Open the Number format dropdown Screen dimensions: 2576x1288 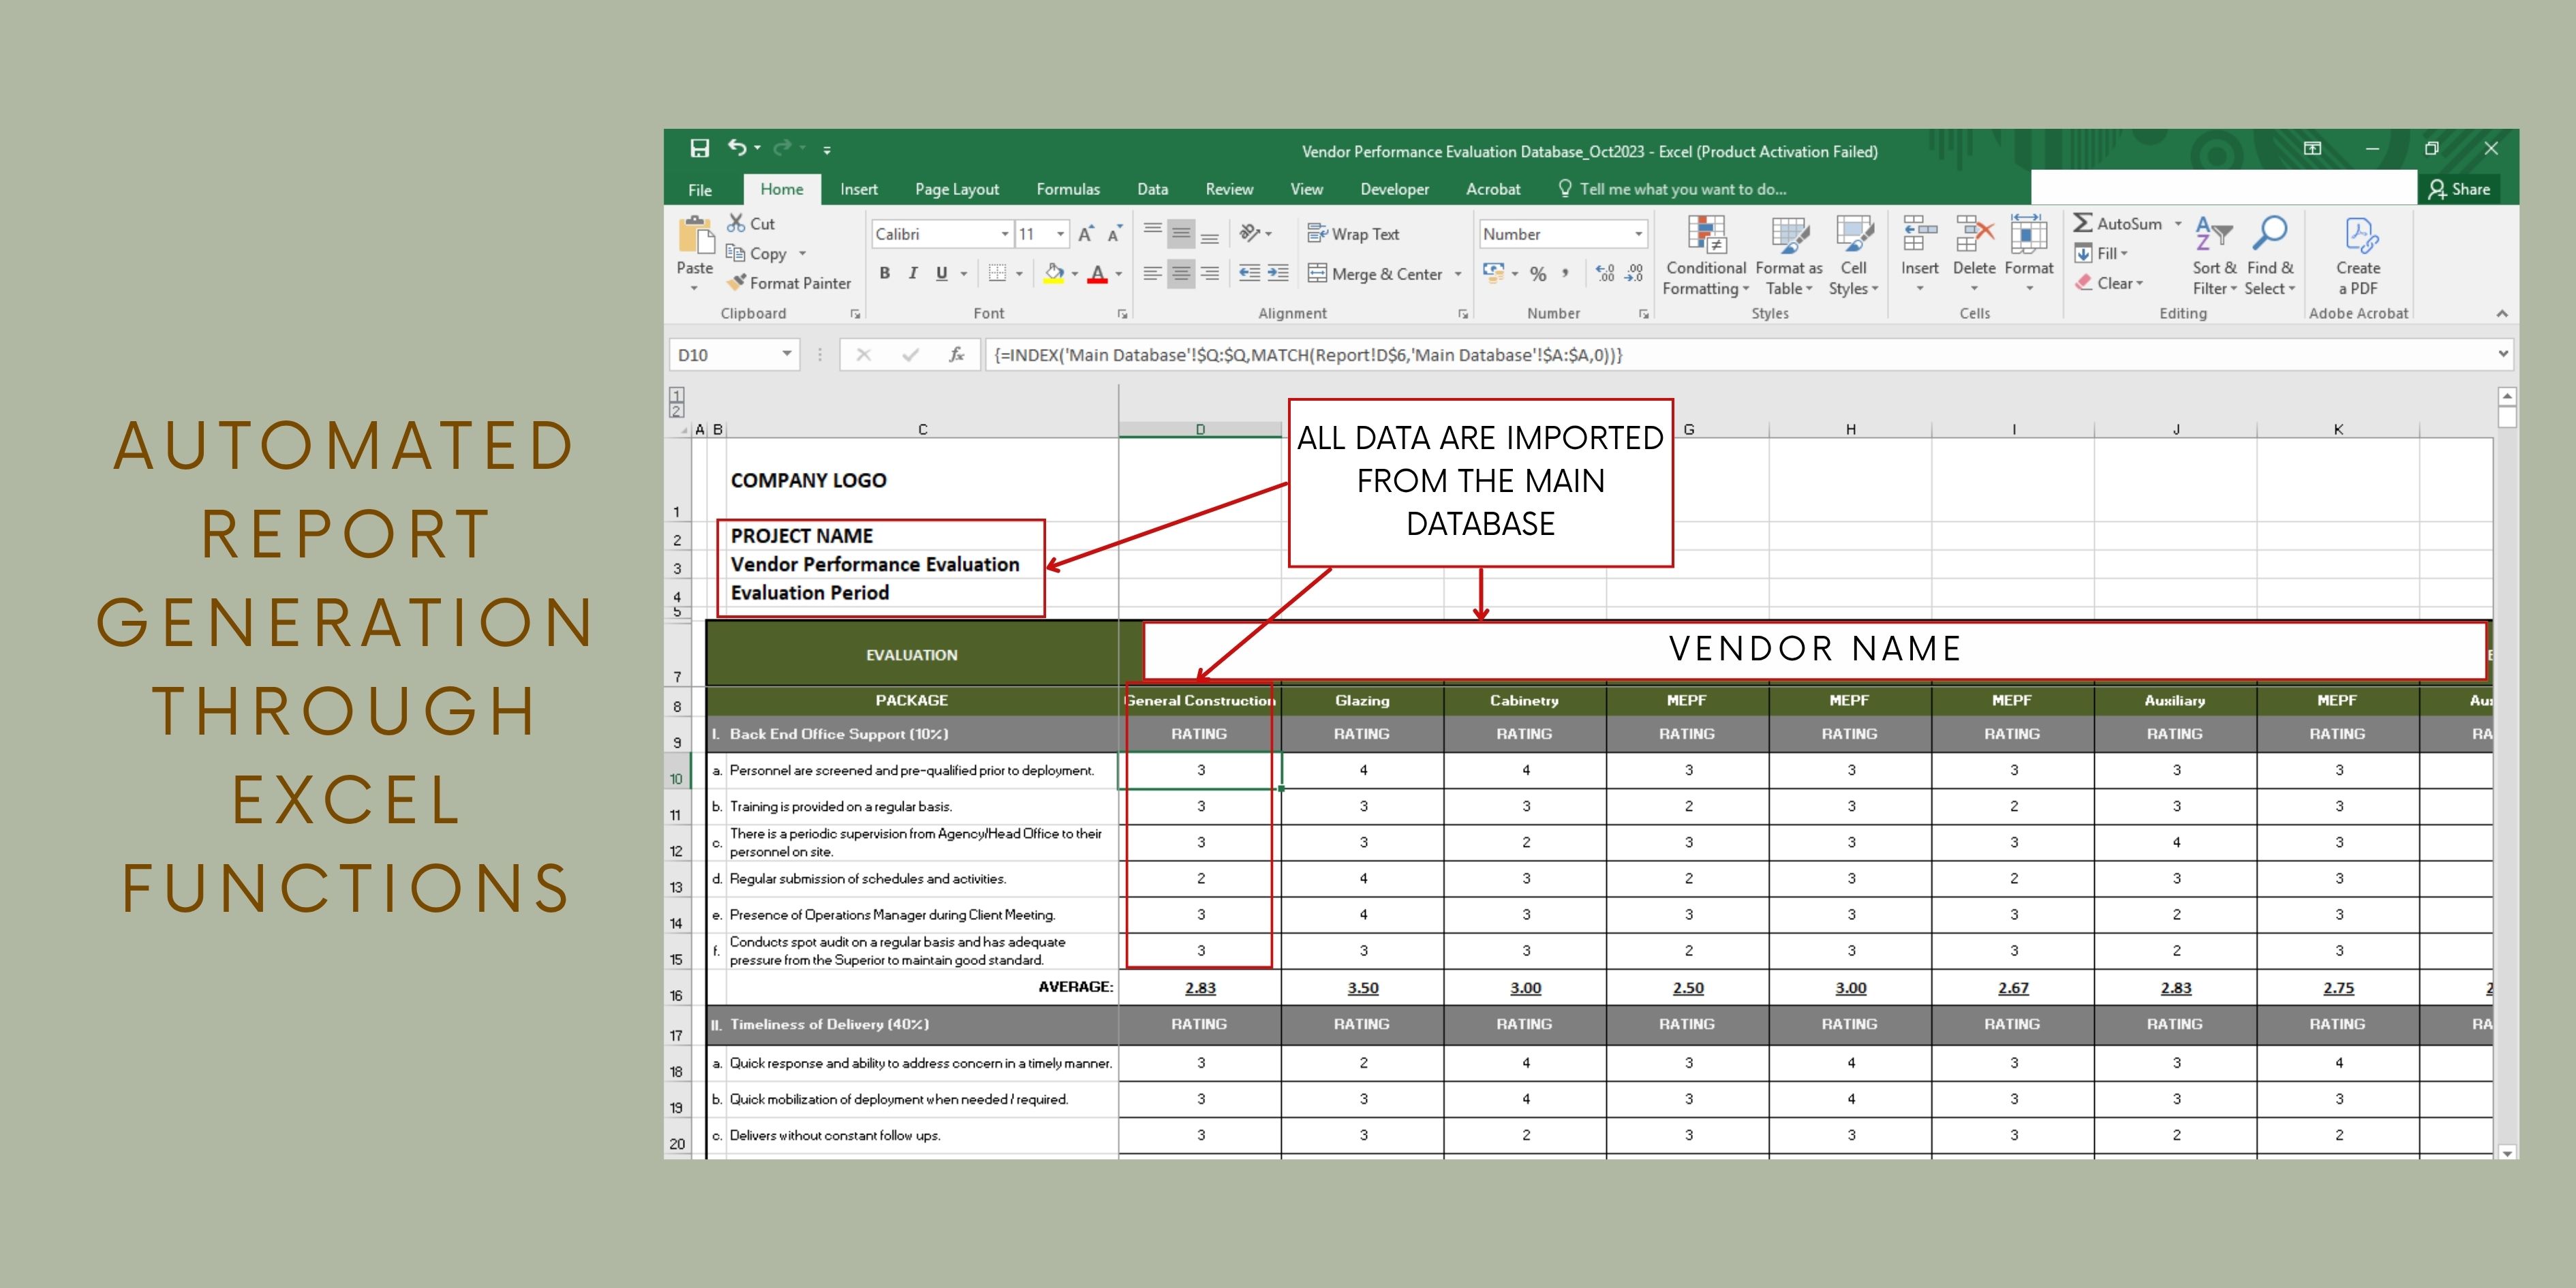tap(1638, 234)
